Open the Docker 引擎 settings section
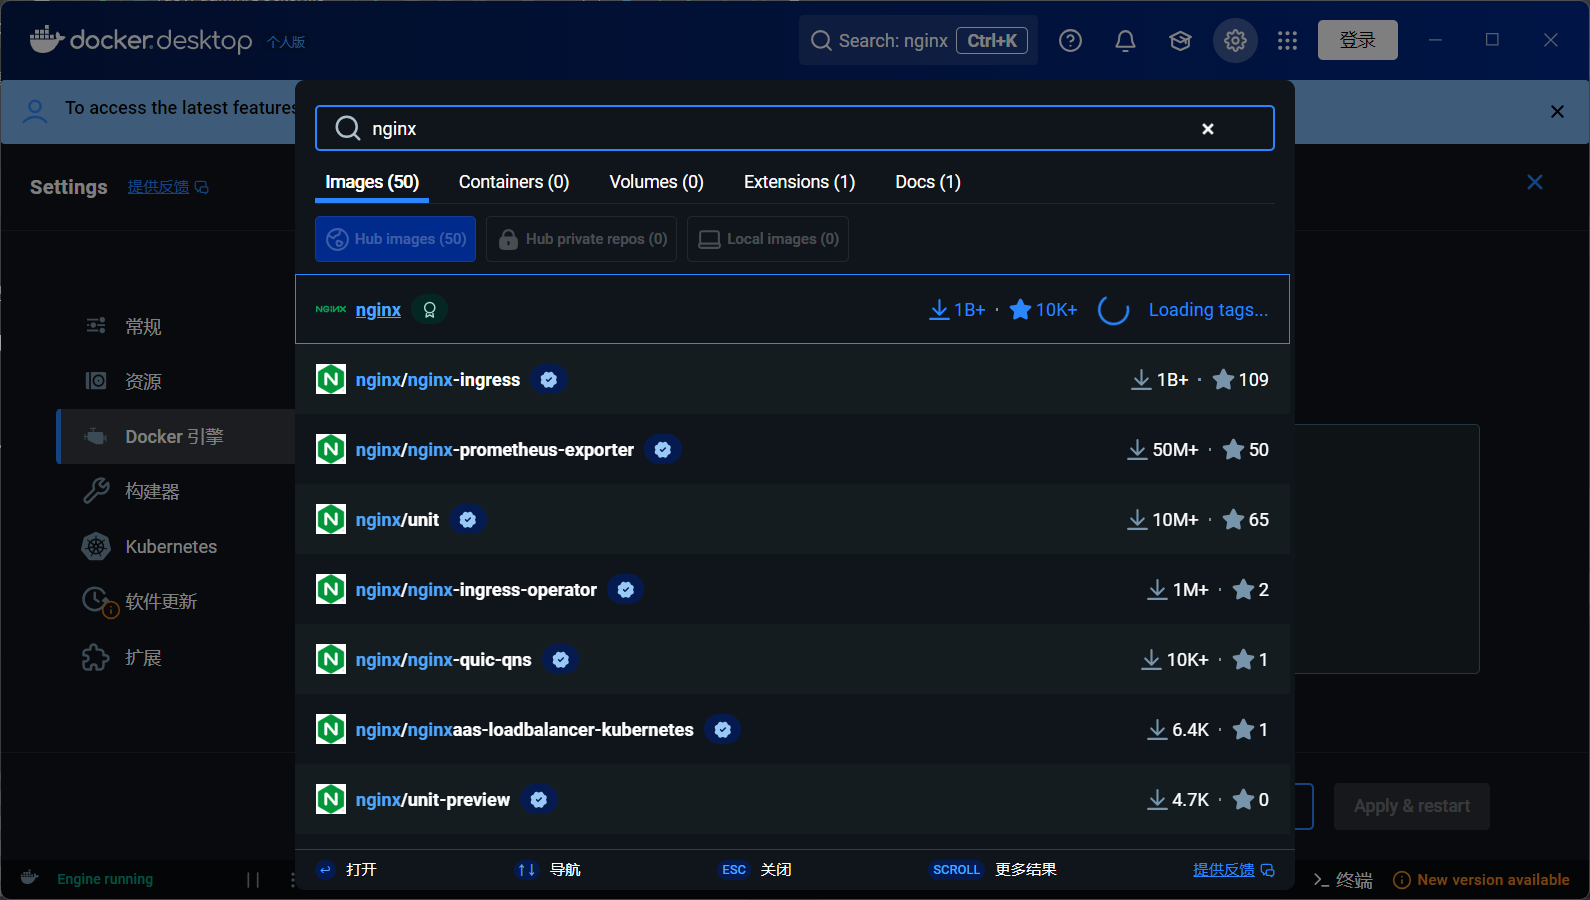The image size is (1590, 900). pos(176,437)
